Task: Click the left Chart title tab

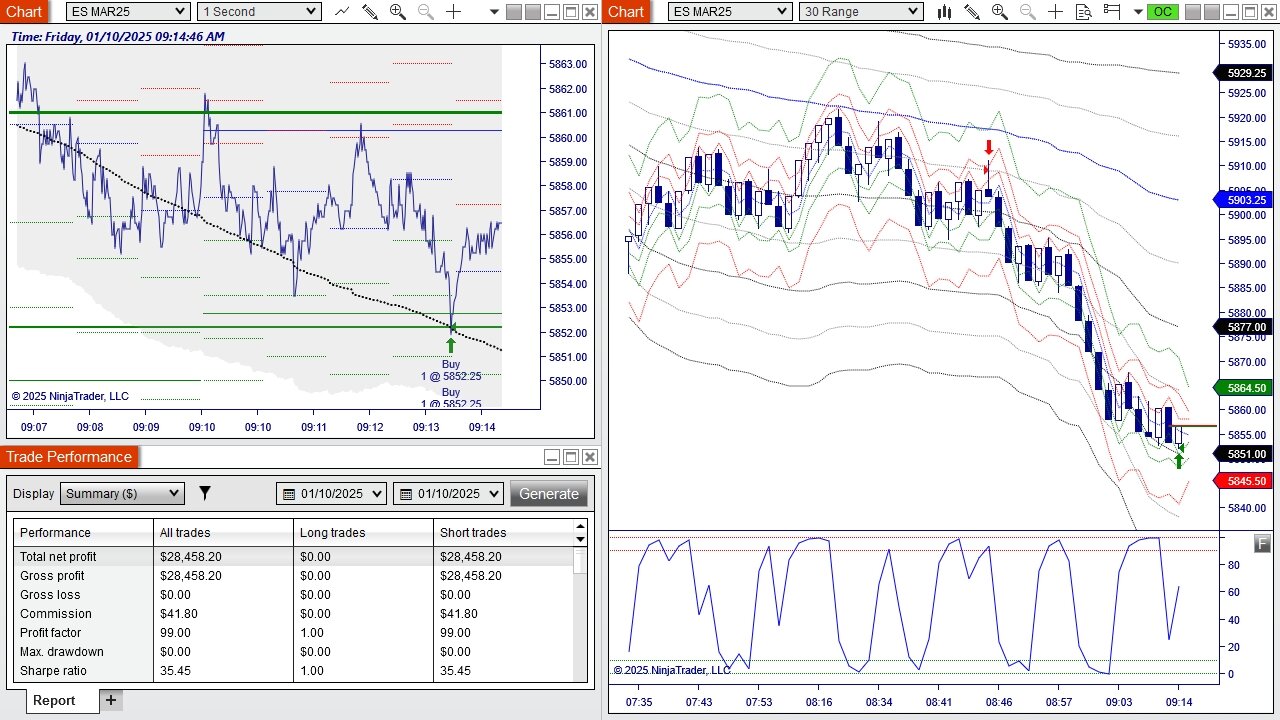Action: point(24,12)
